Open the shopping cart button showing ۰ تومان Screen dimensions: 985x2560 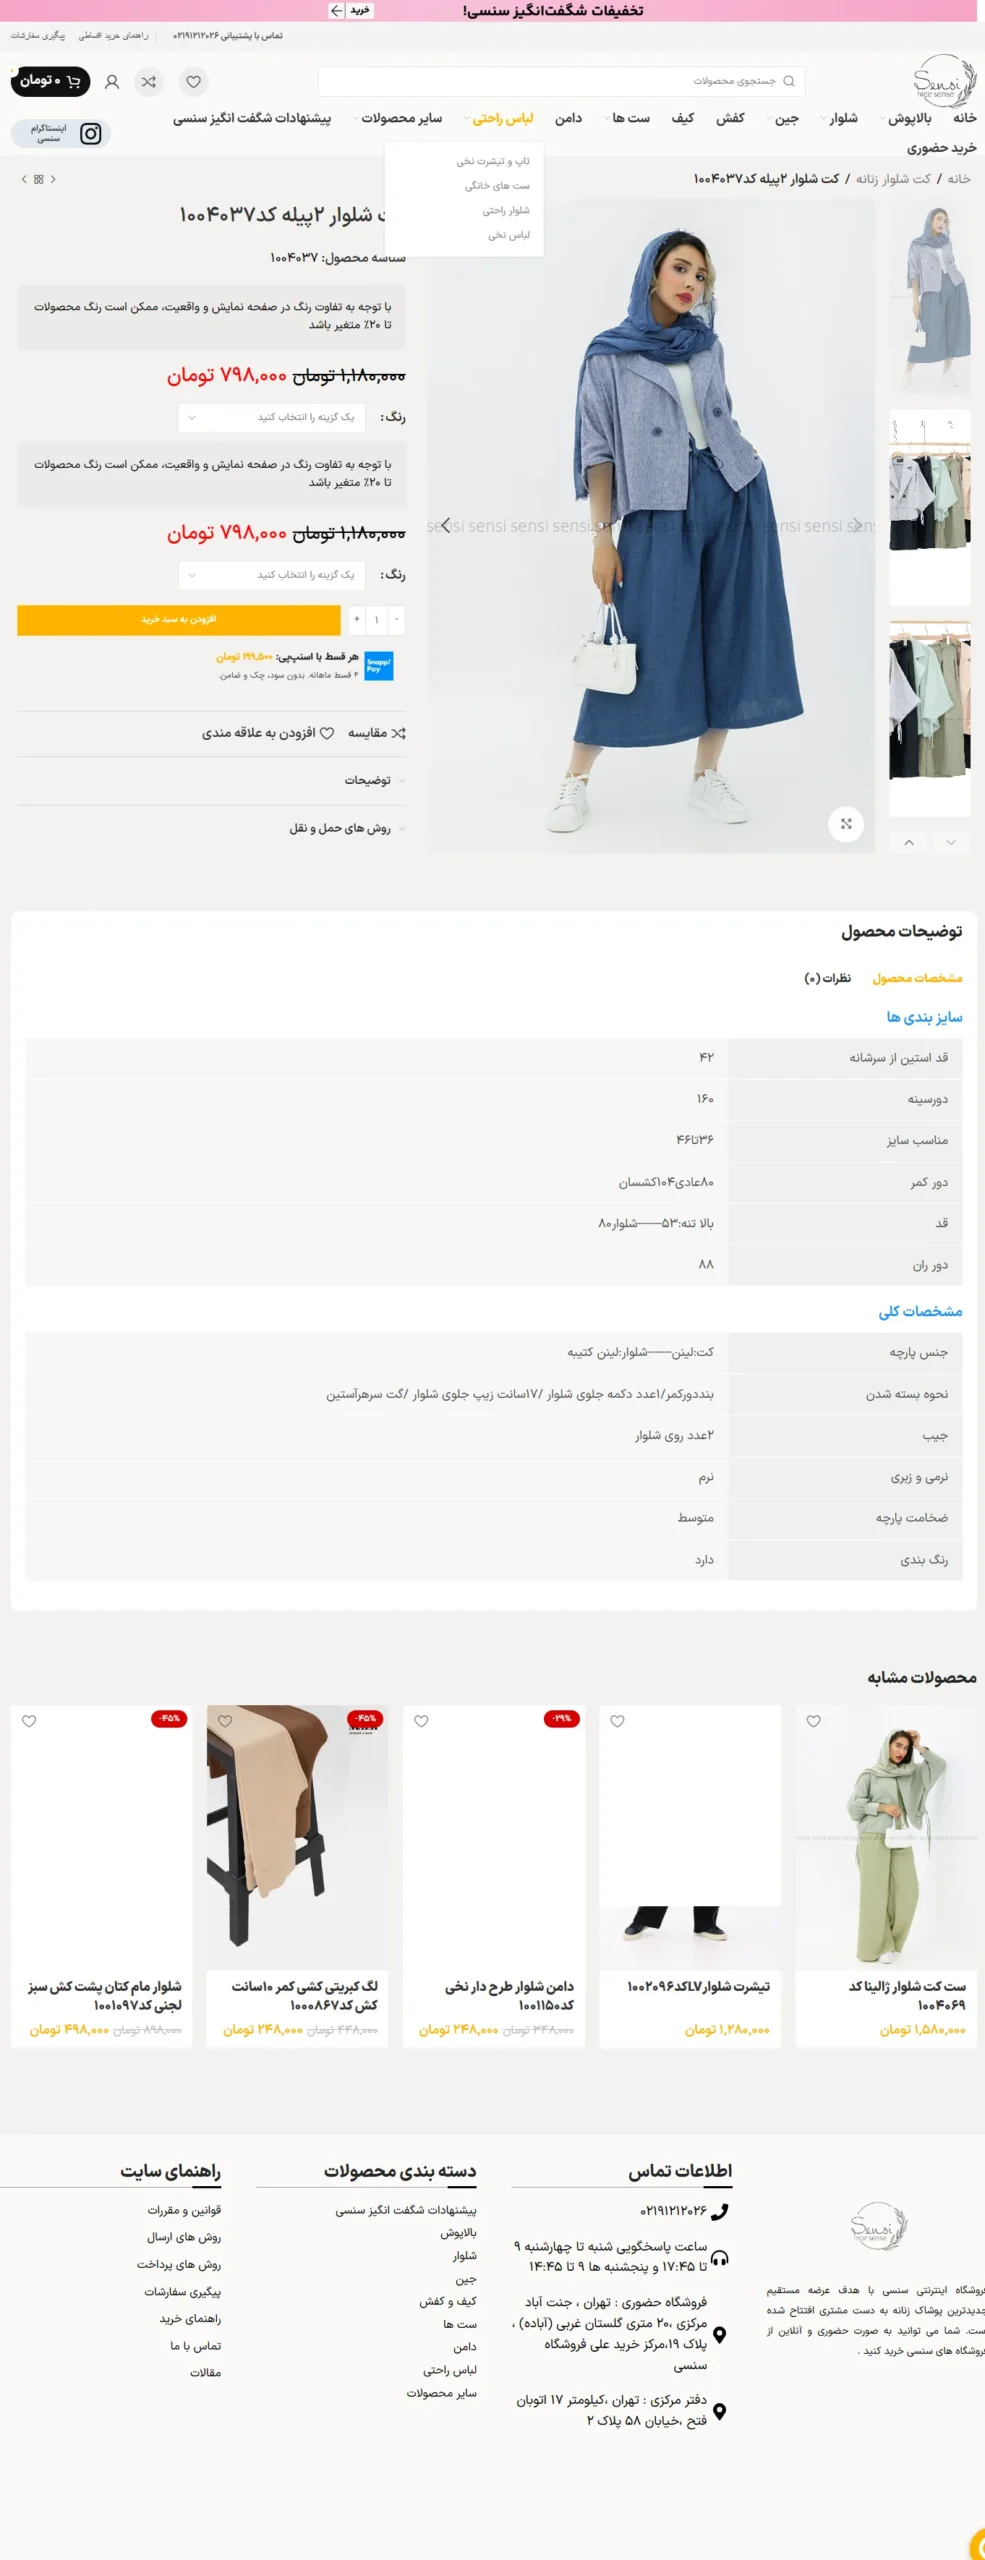click(x=50, y=81)
